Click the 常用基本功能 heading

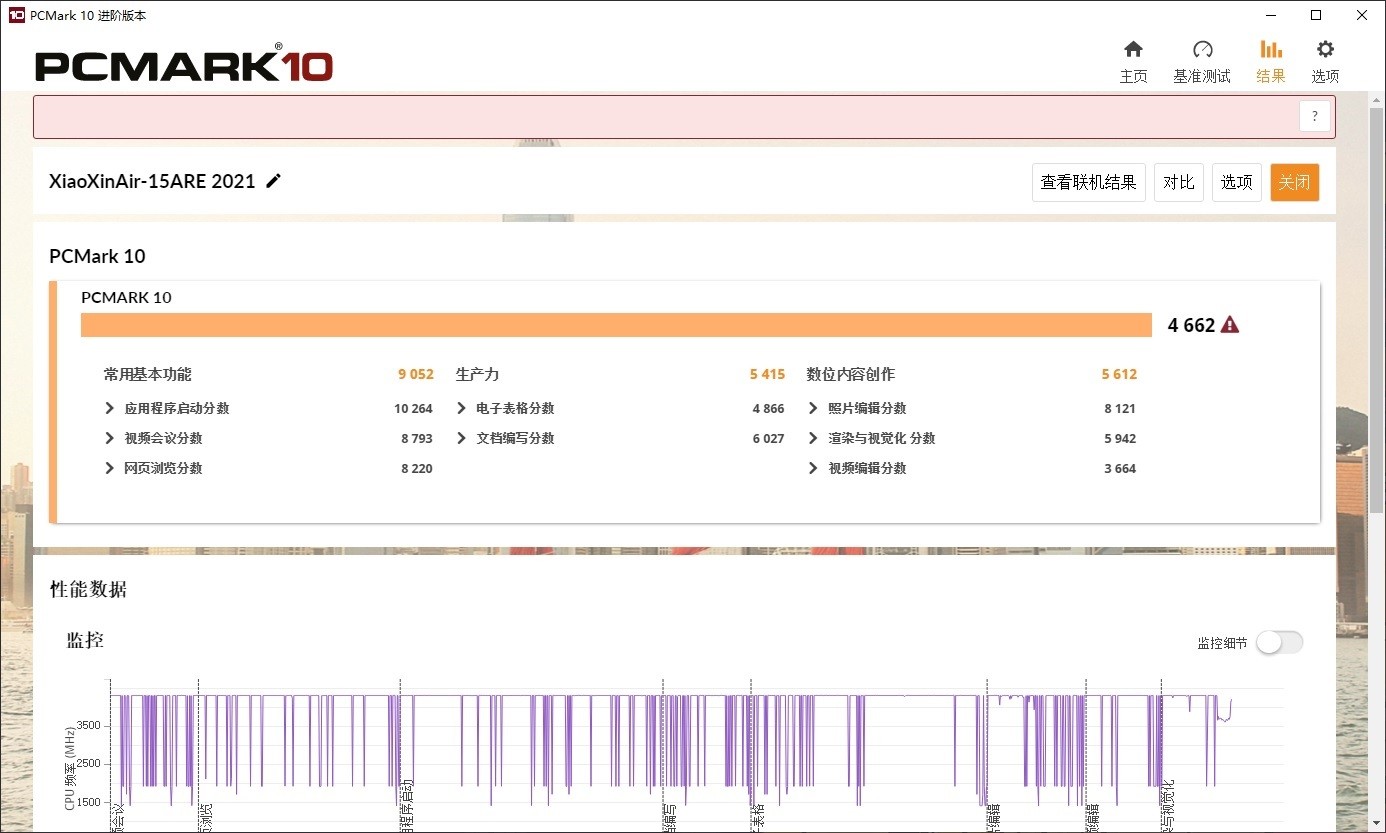tap(147, 374)
